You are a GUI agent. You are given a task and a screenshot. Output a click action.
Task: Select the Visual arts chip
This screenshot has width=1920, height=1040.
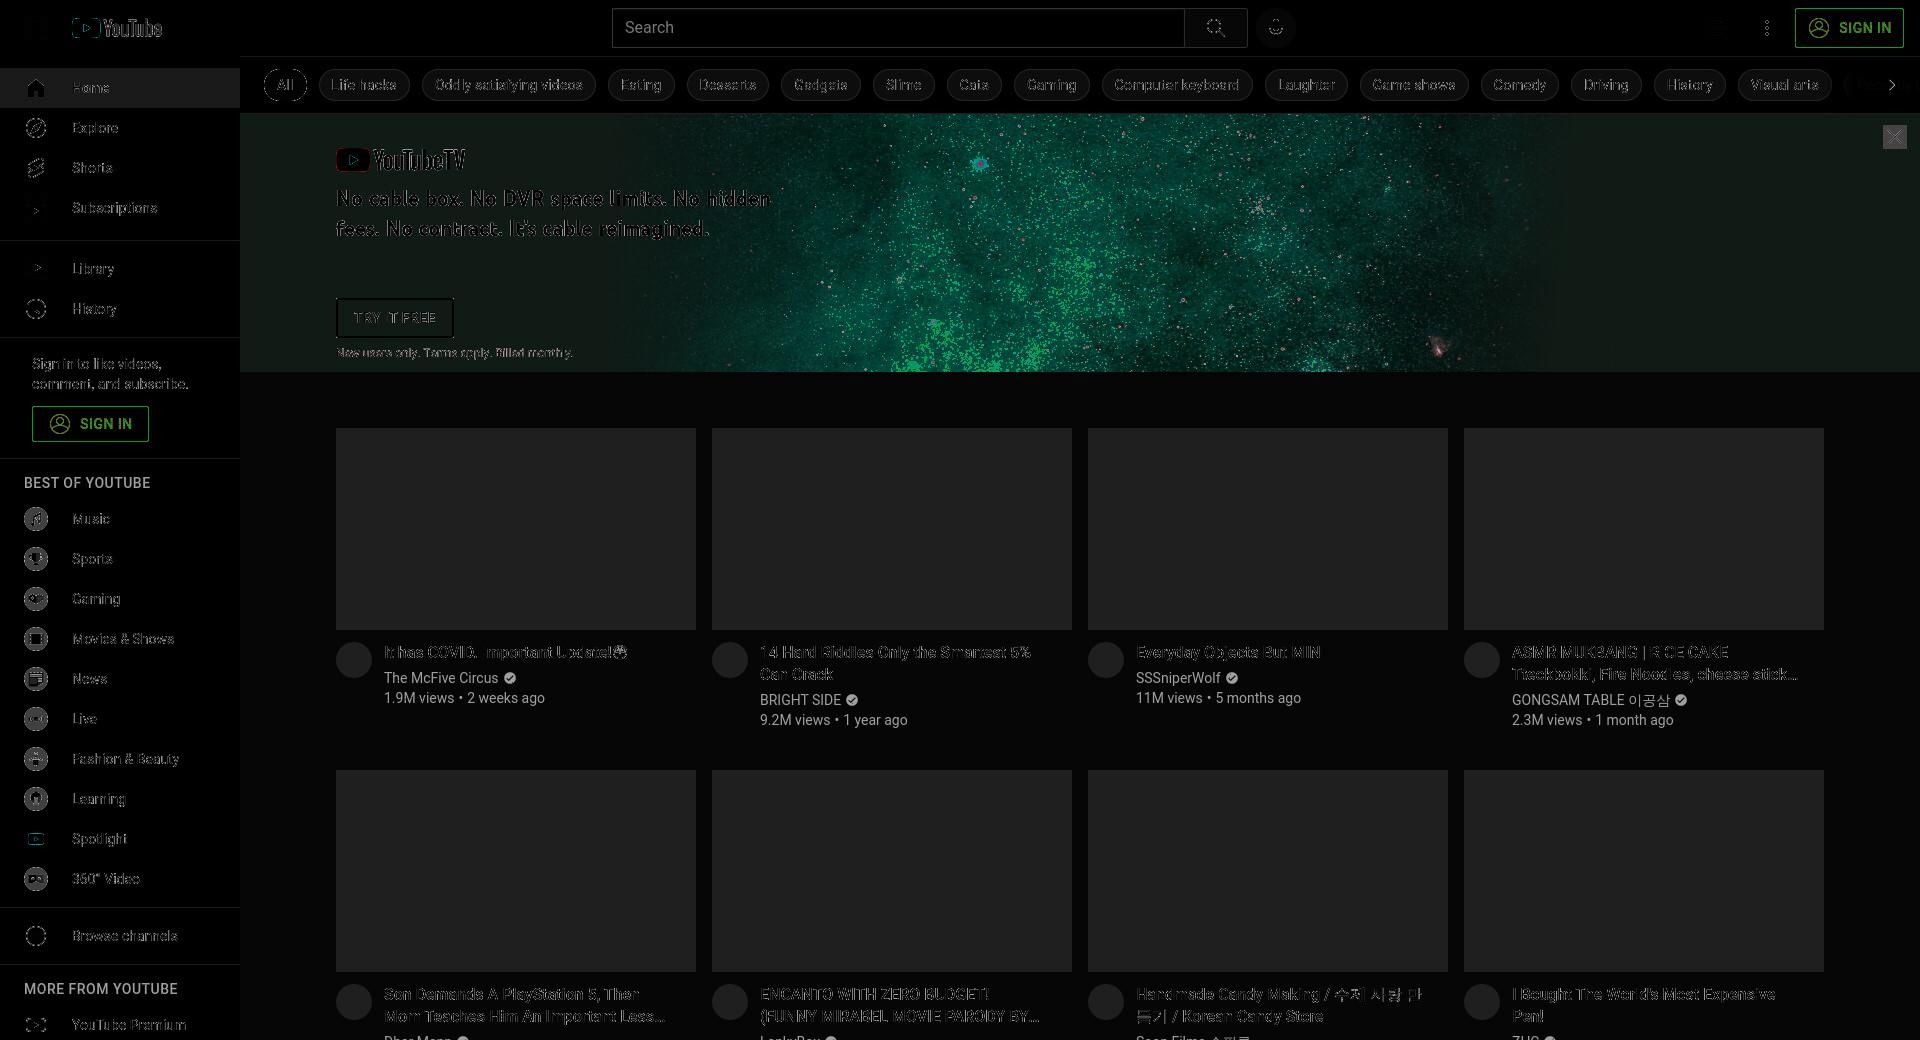click(1784, 85)
